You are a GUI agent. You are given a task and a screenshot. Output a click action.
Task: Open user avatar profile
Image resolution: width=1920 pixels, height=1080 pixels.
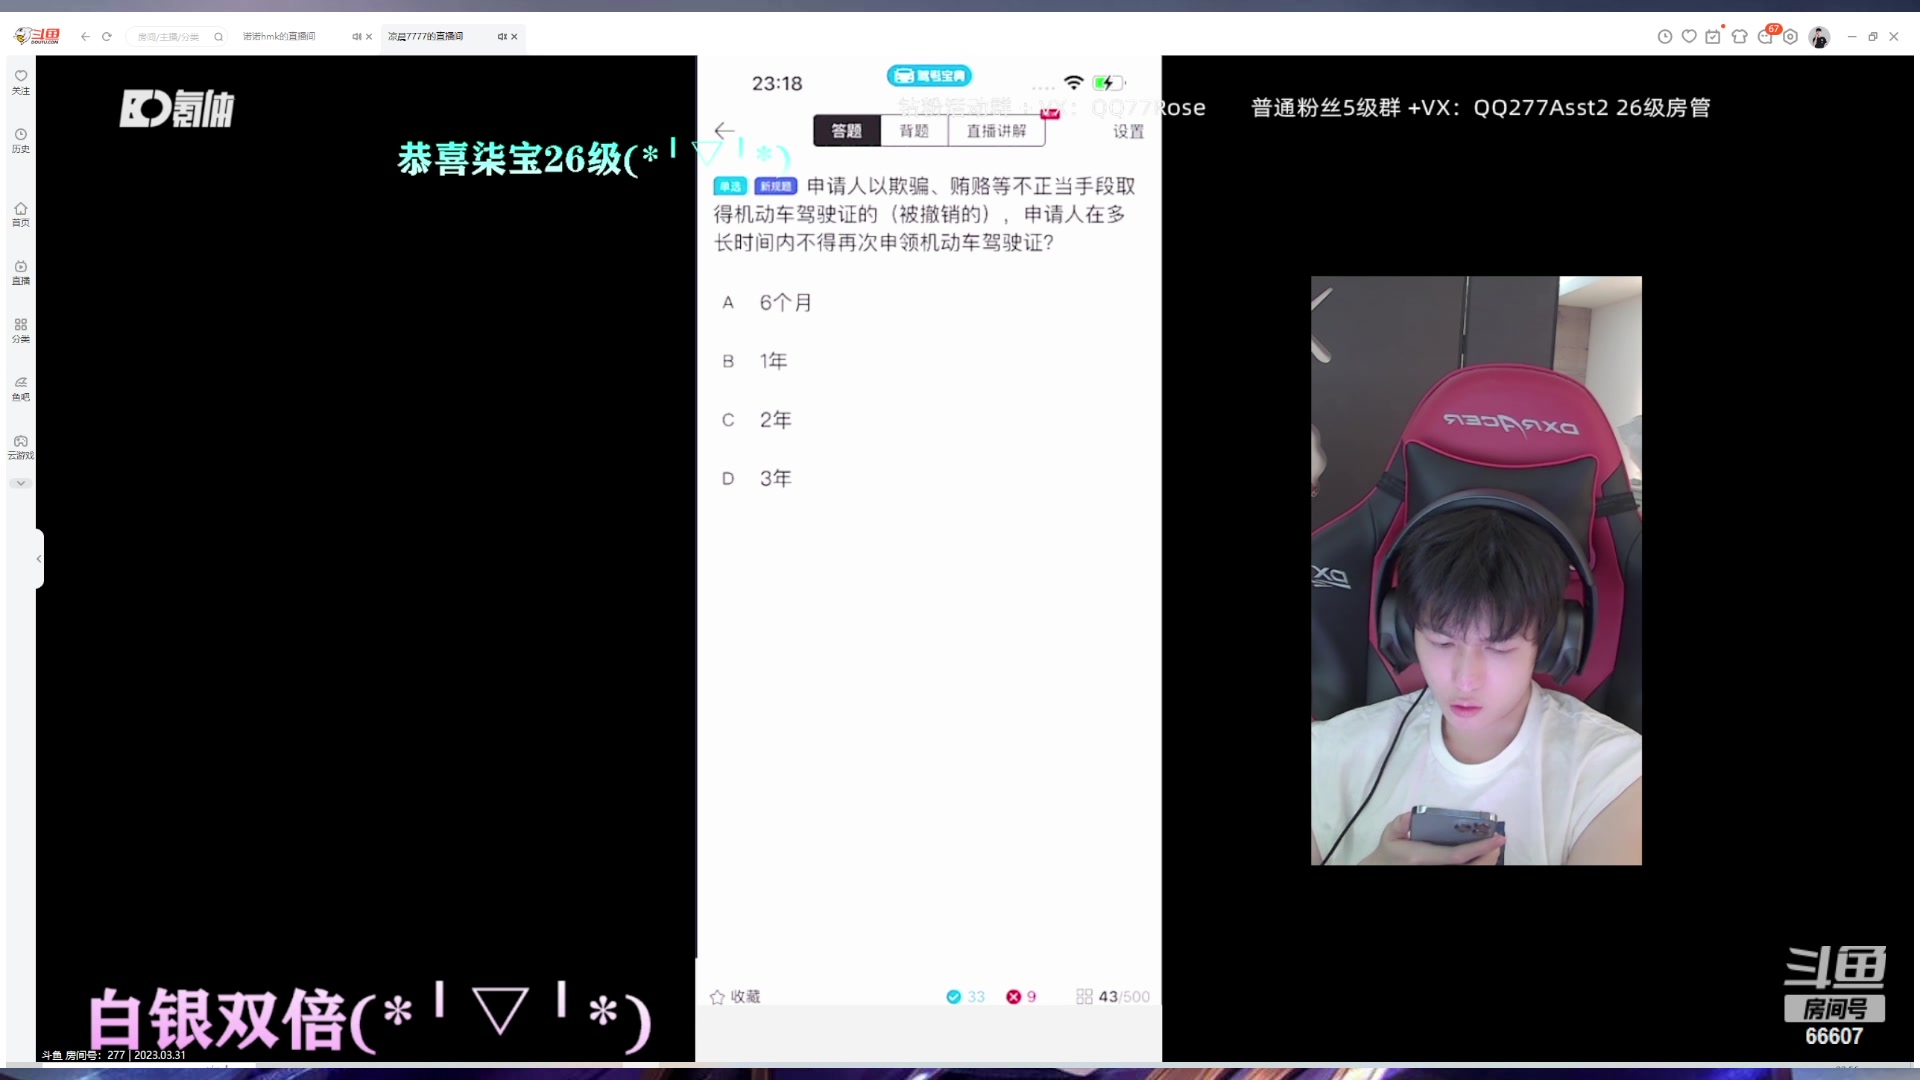(1819, 37)
